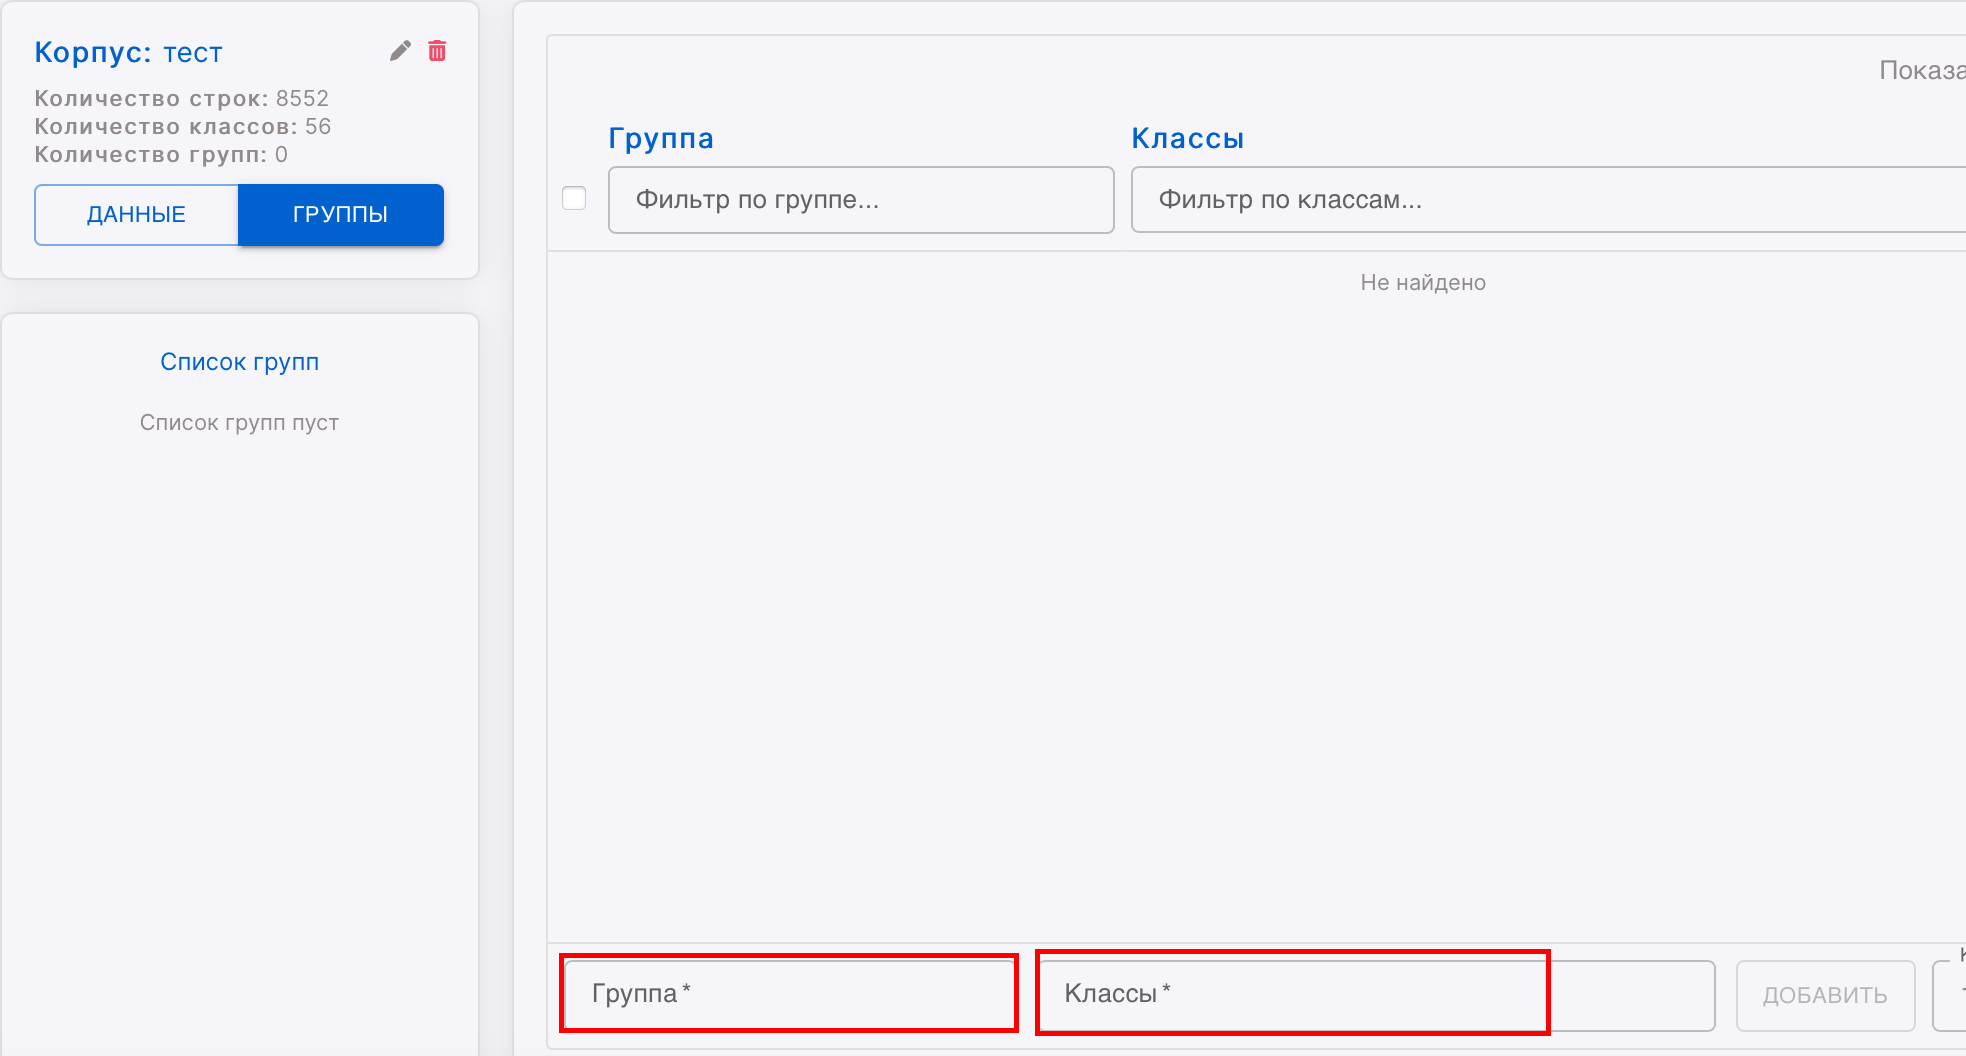Switch to the ДАННЫЕ tab

tap(137, 215)
